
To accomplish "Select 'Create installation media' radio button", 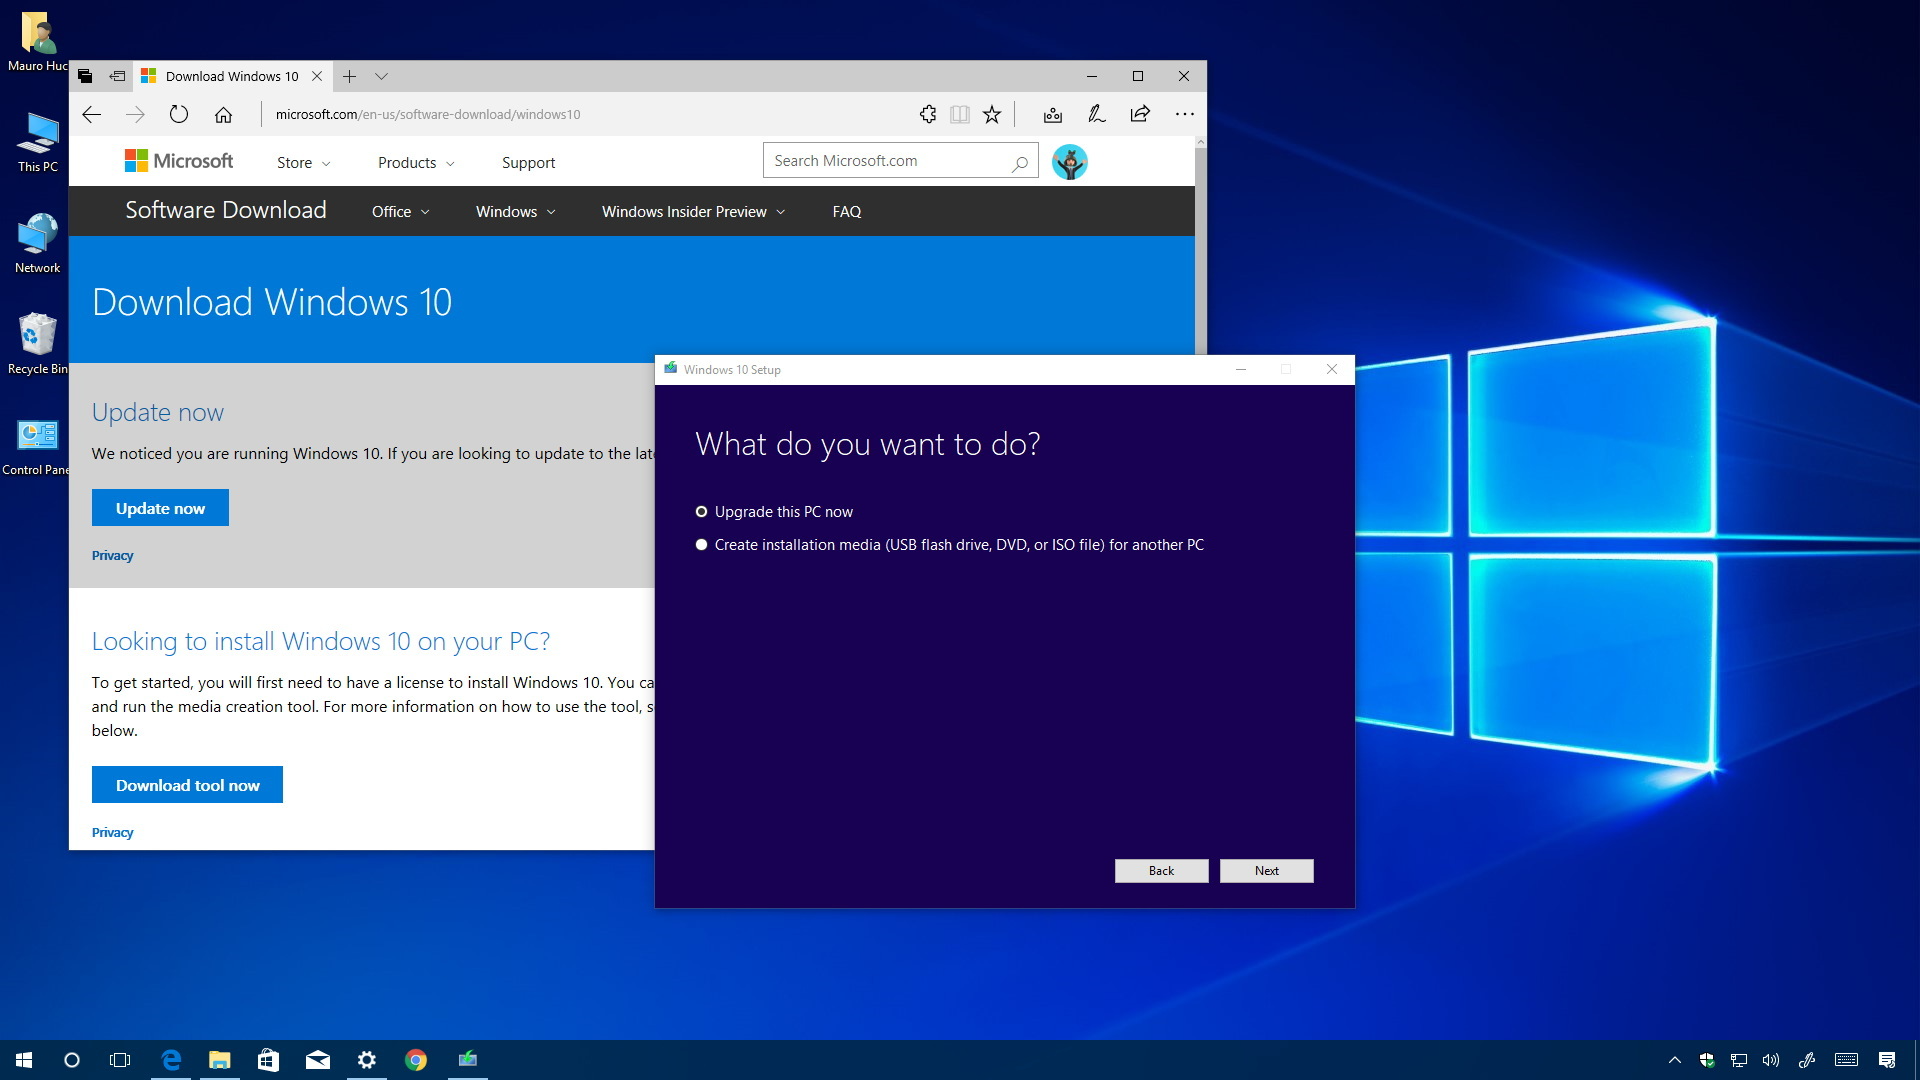I will tap(700, 543).
